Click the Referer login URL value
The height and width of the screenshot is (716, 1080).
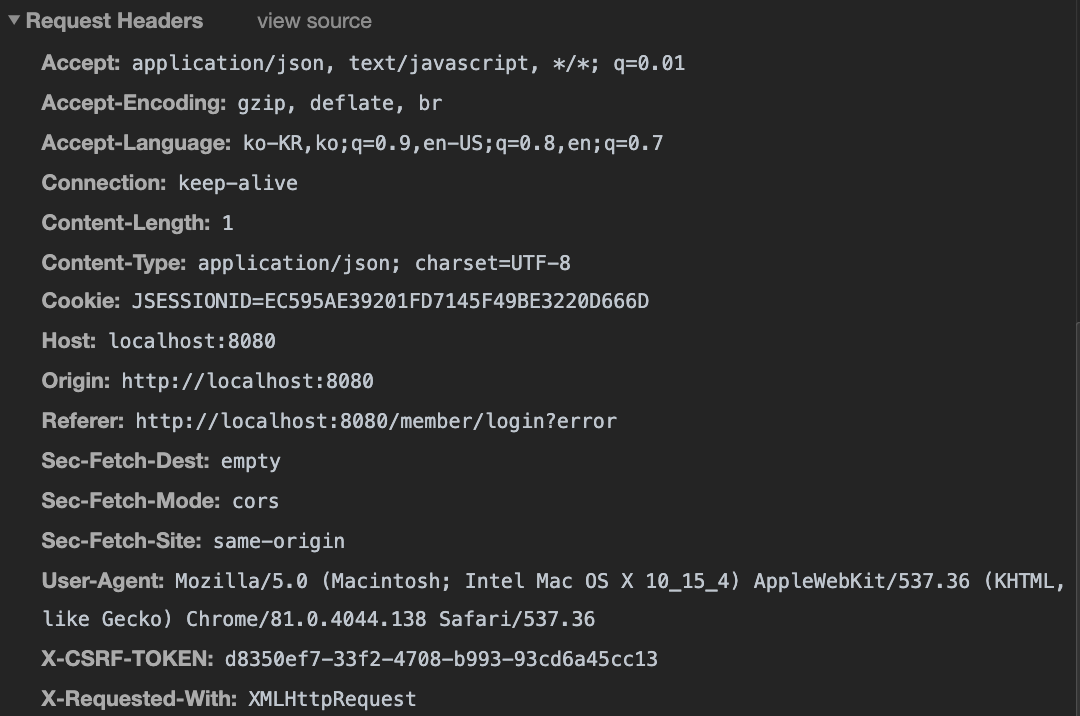[x=376, y=421]
